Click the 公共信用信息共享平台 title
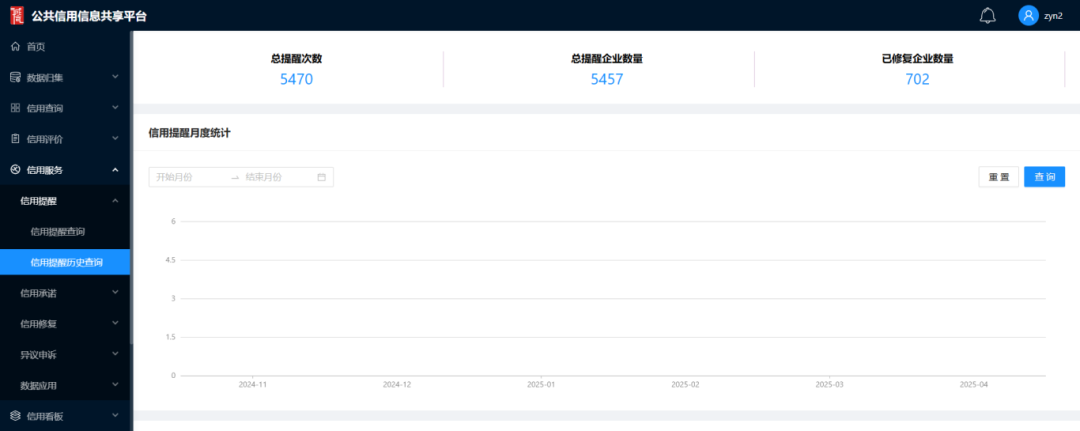Screen dimensions: 1080x431 pyautogui.click(x=89, y=16)
